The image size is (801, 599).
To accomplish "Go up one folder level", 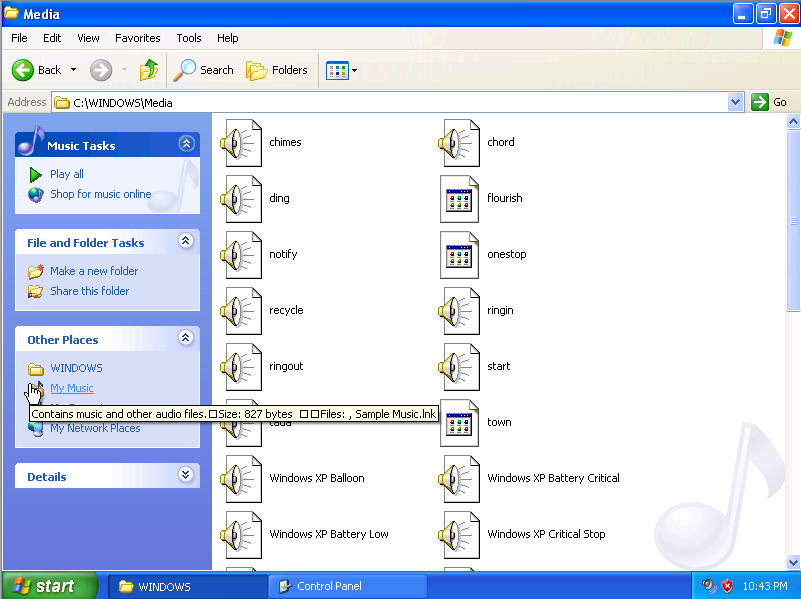I will tap(149, 70).
